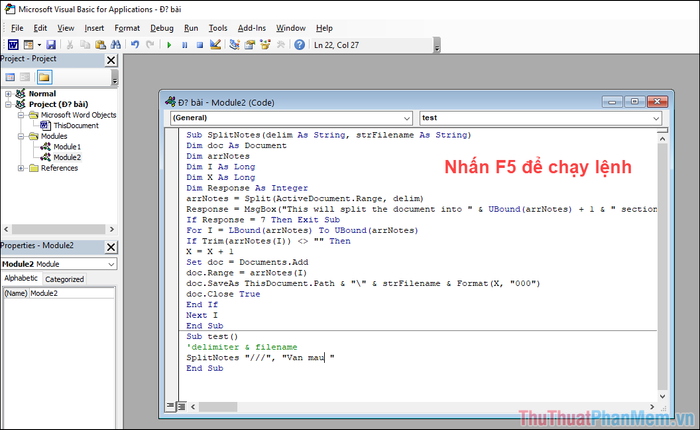
Task: Open the Insert menu
Action: [x=94, y=28]
